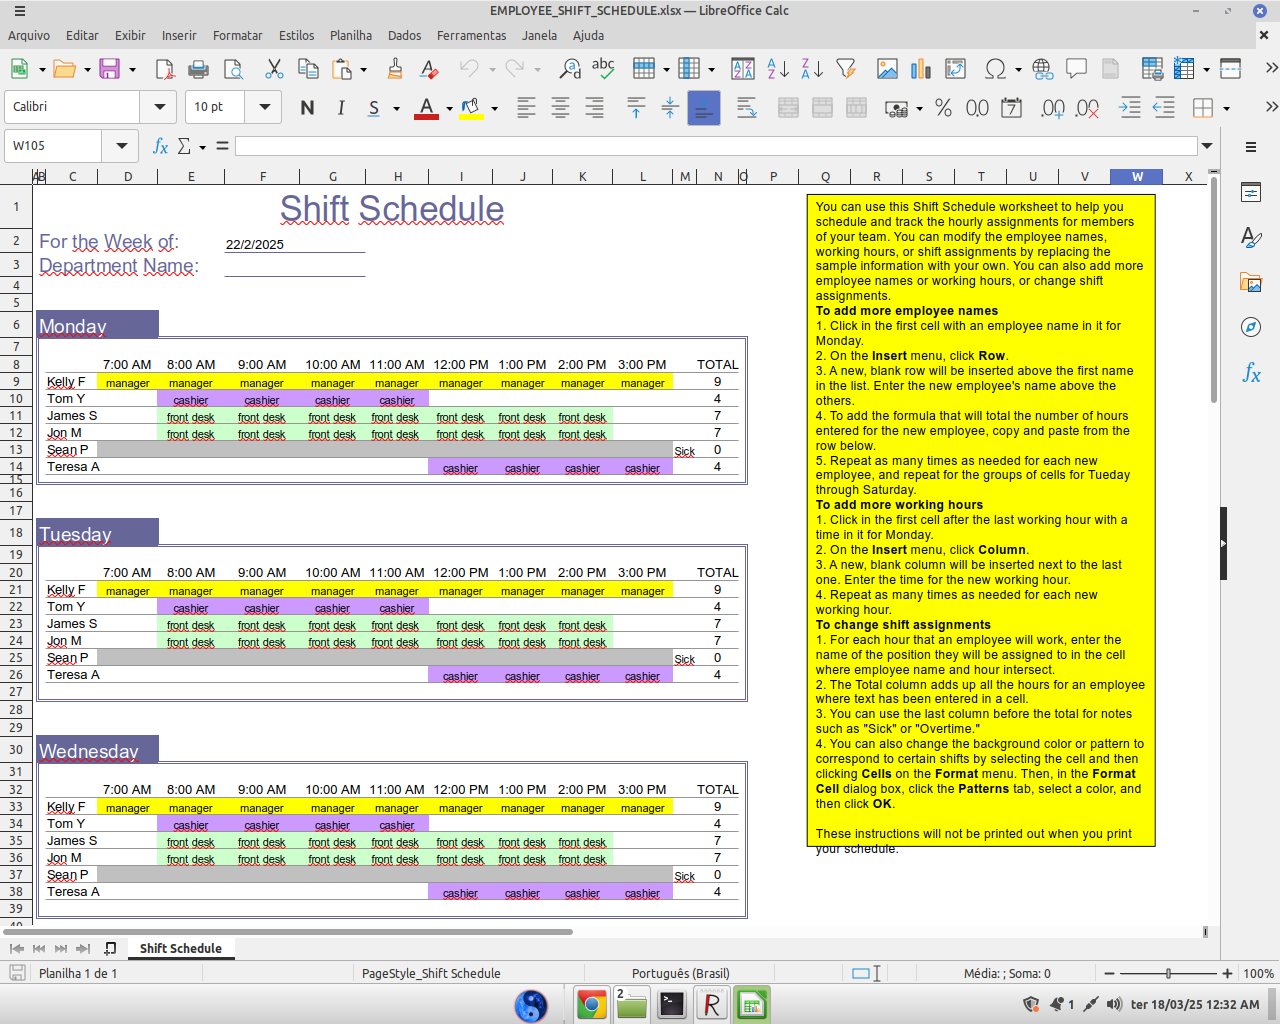Activate the Clone Formatting paintbrush
Viewport: 1280px width, 1024px height.
[396, 69]
